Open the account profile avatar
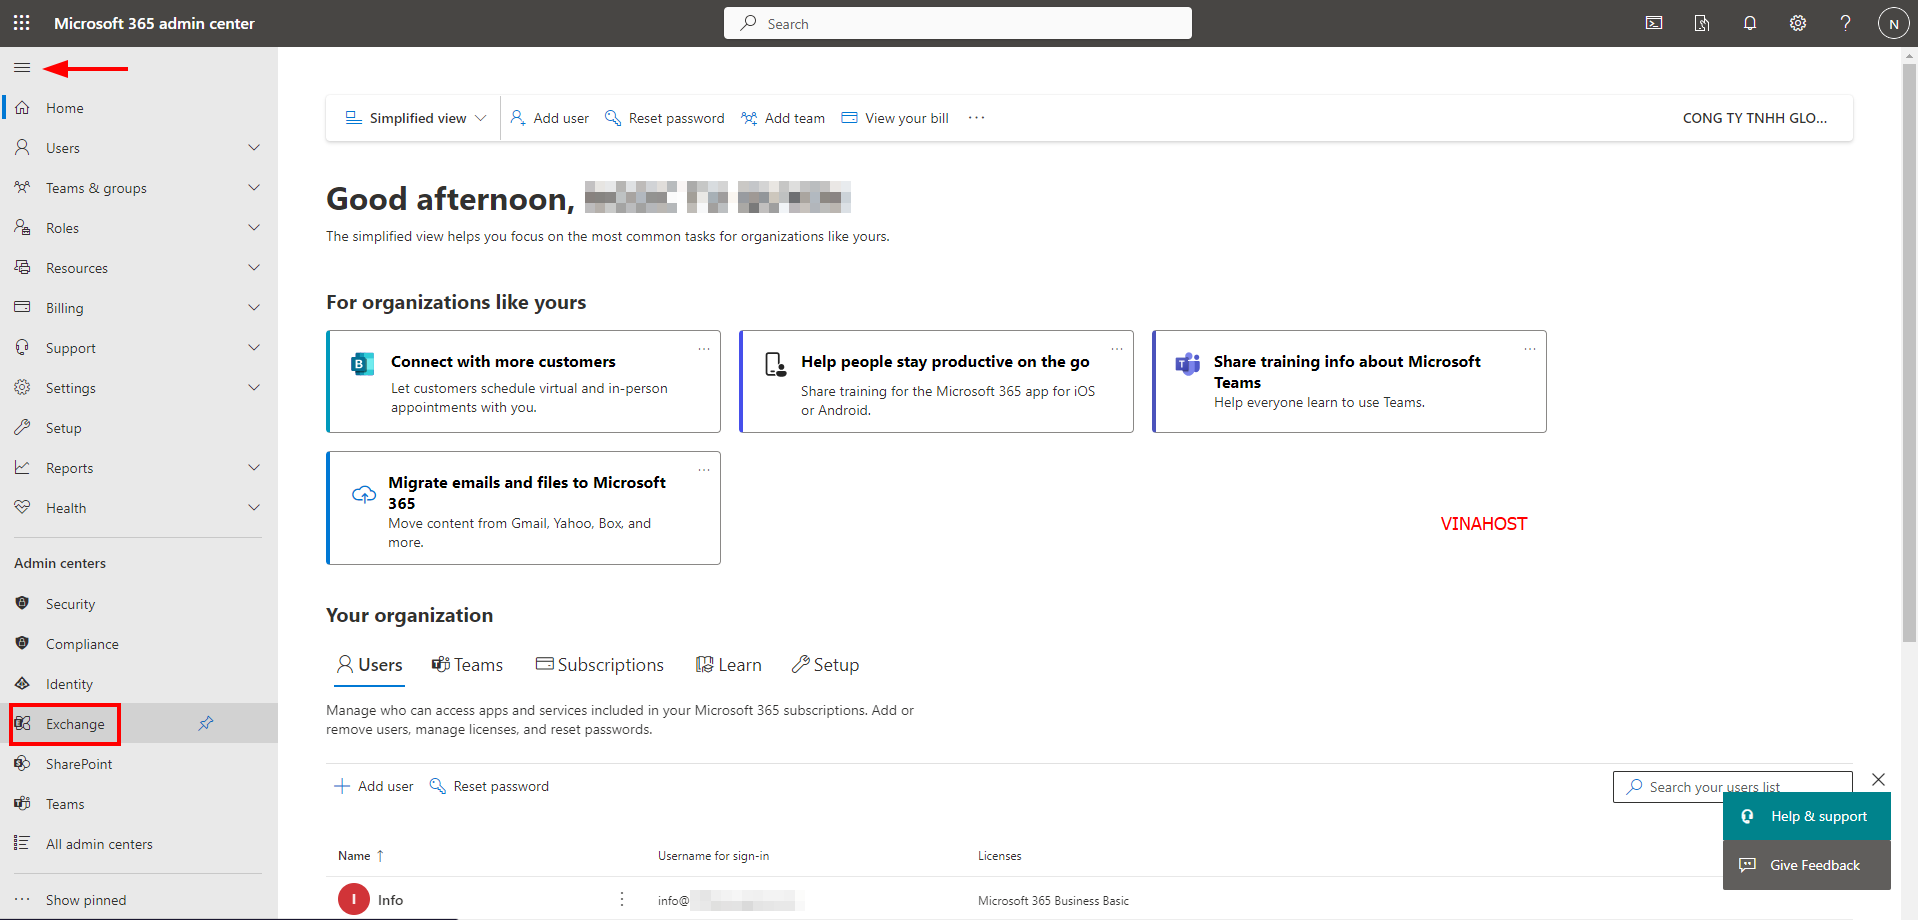 click(1893, 23)
